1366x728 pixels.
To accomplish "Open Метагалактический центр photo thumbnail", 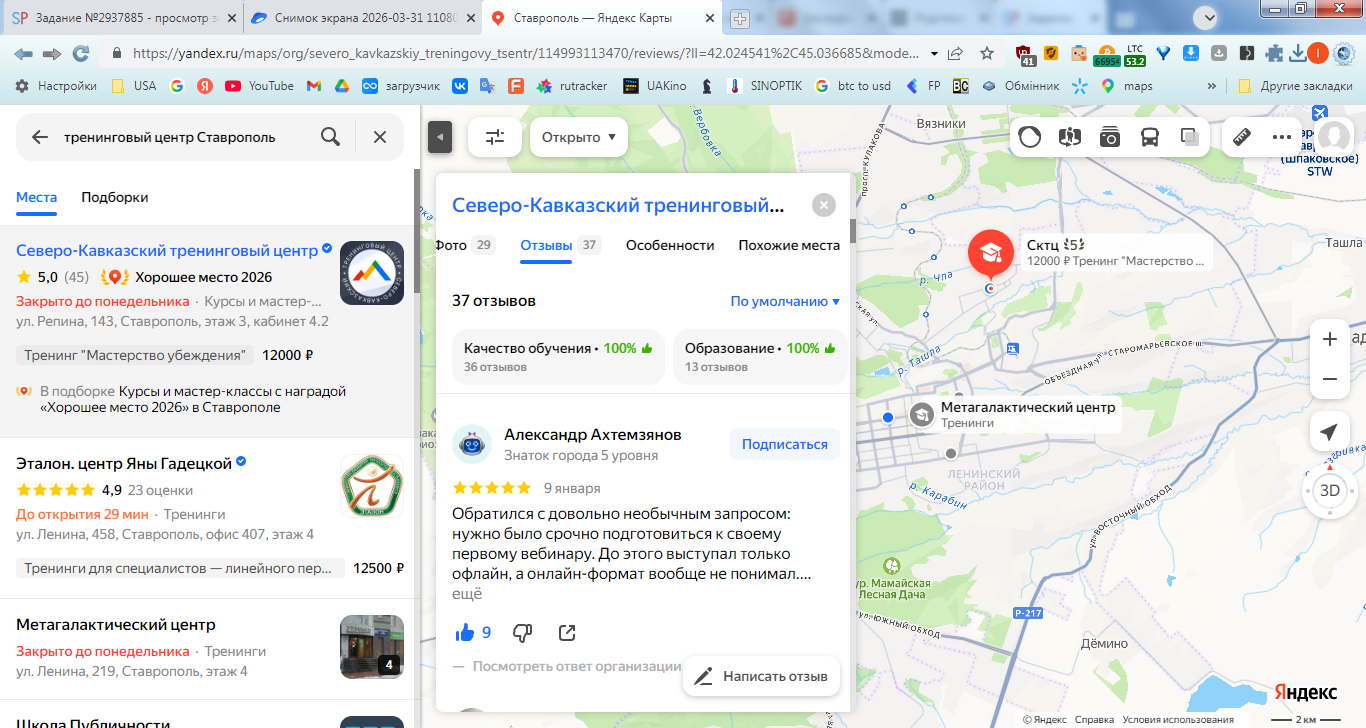I will point(372,647).
